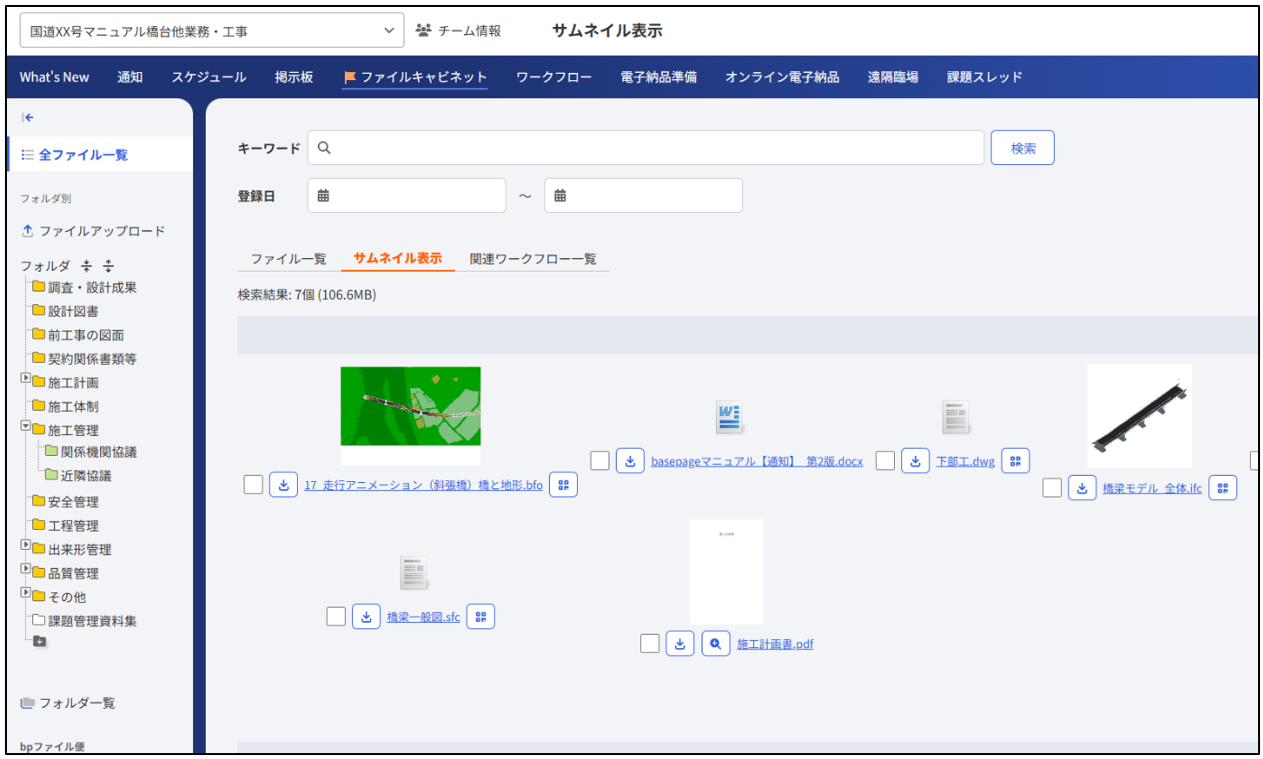Screen dimensions: 1263x759
Task: Click the キーワード search field
Action: coord(646,148)
